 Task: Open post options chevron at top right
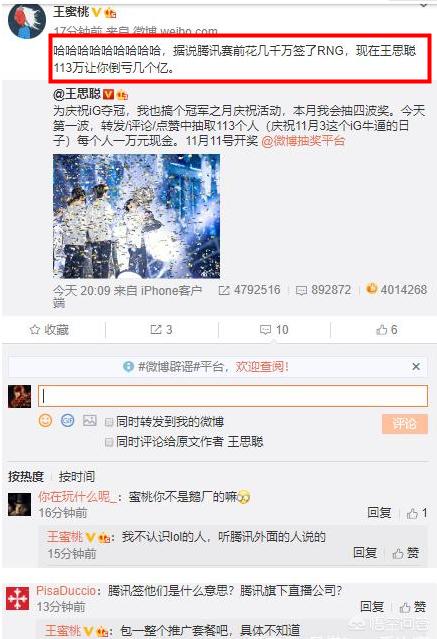[x=424, y=4]
